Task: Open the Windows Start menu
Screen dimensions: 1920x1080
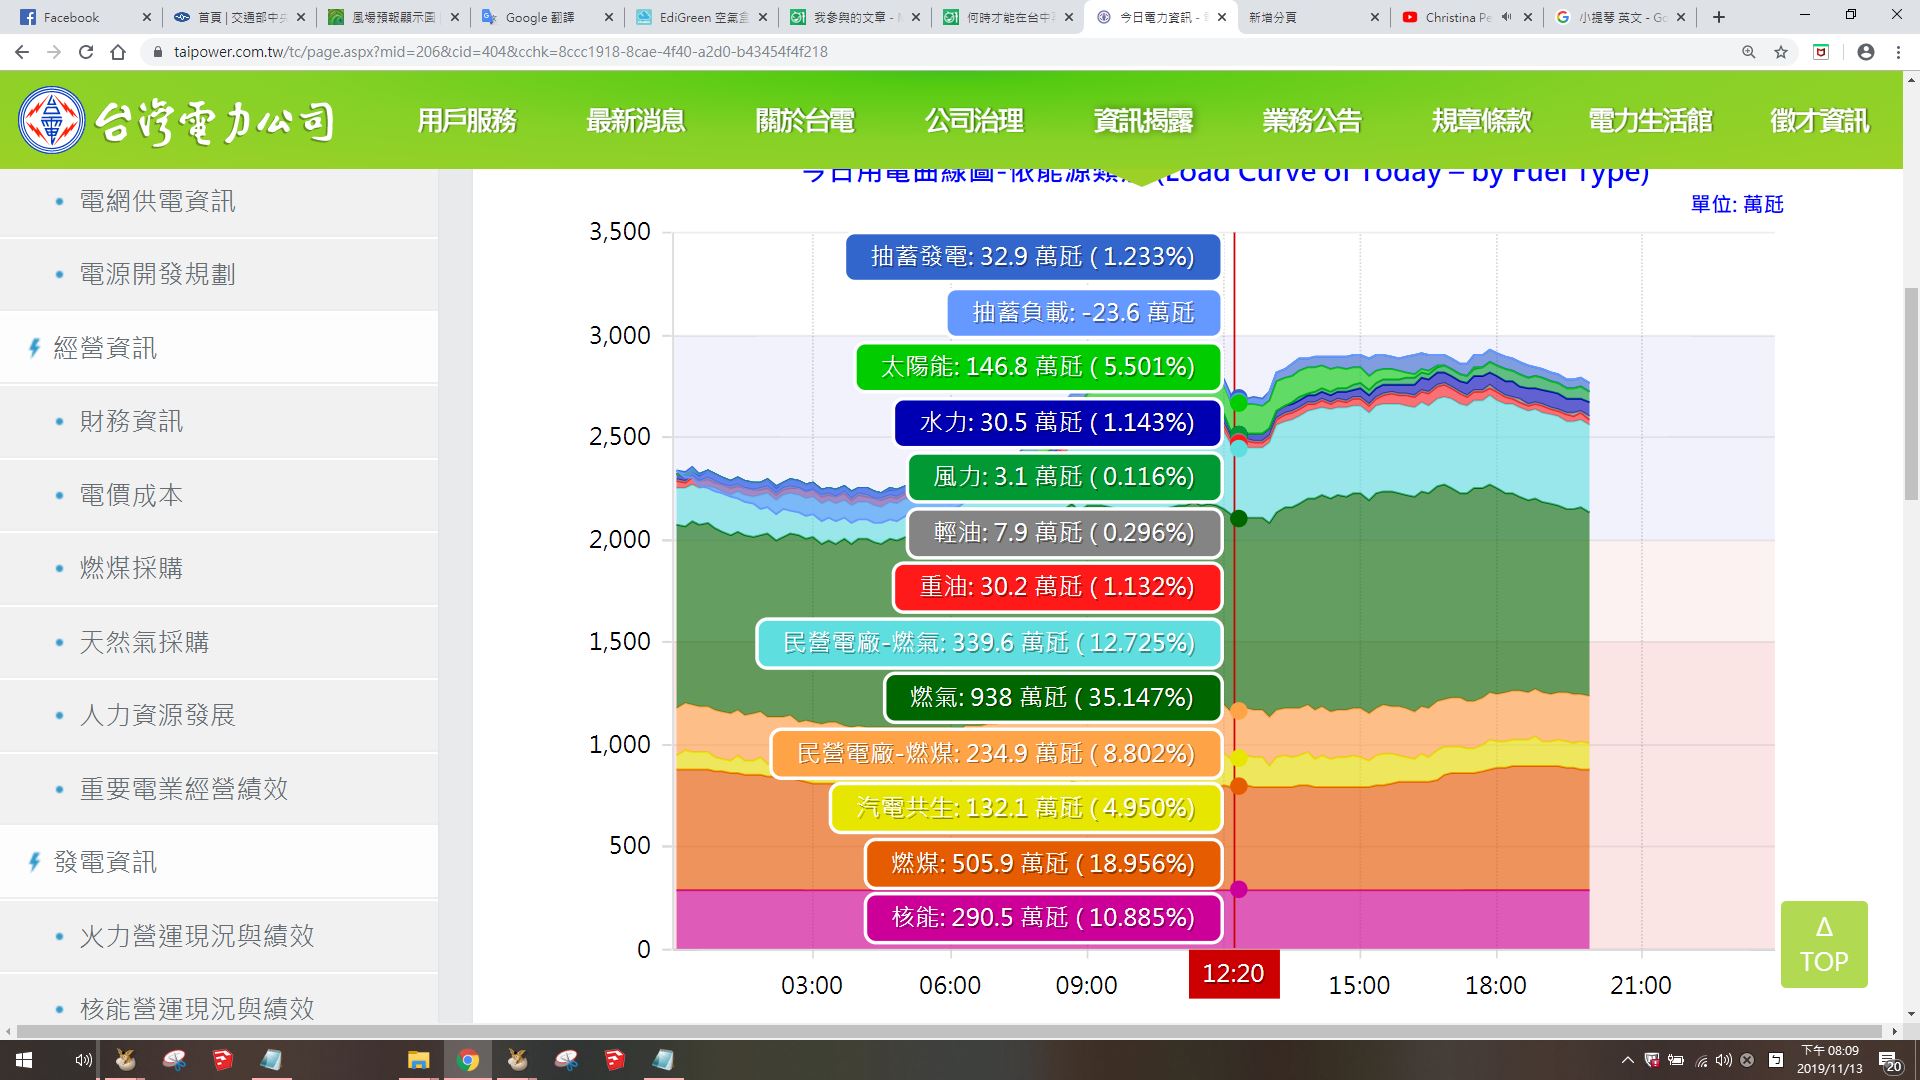Action: pyautogui.click(x=24, y=1060)
